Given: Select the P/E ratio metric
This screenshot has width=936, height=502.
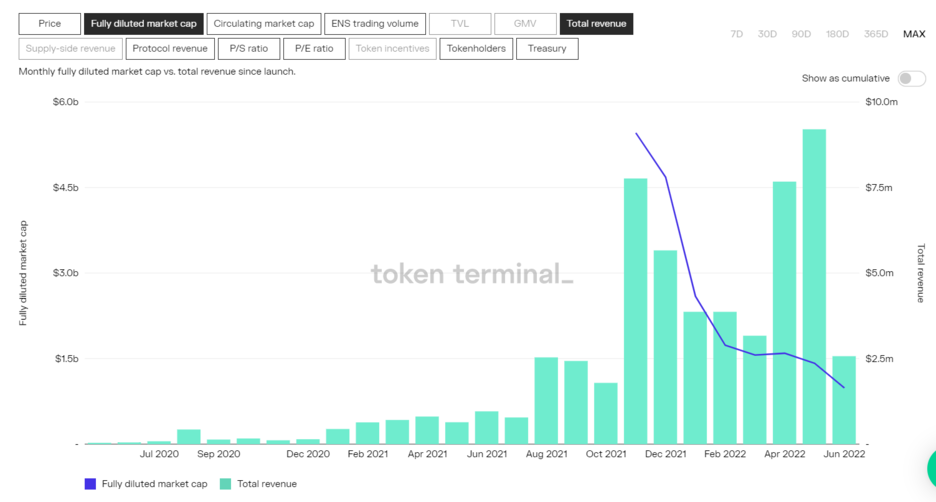Looking at the screenshot, I should pyautogui.click(x=314, y=48).
